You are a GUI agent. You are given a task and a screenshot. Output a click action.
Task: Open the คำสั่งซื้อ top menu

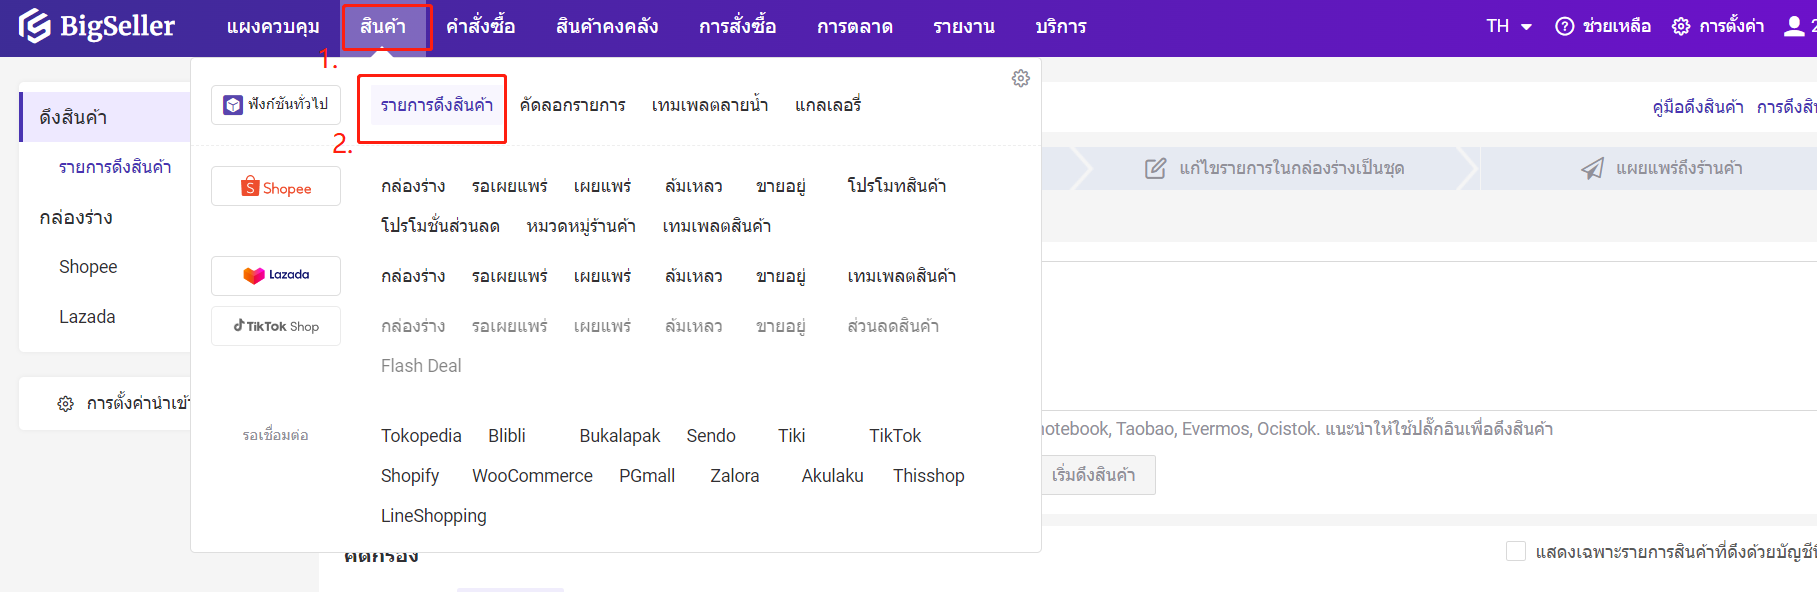click(x=481, y=27)
